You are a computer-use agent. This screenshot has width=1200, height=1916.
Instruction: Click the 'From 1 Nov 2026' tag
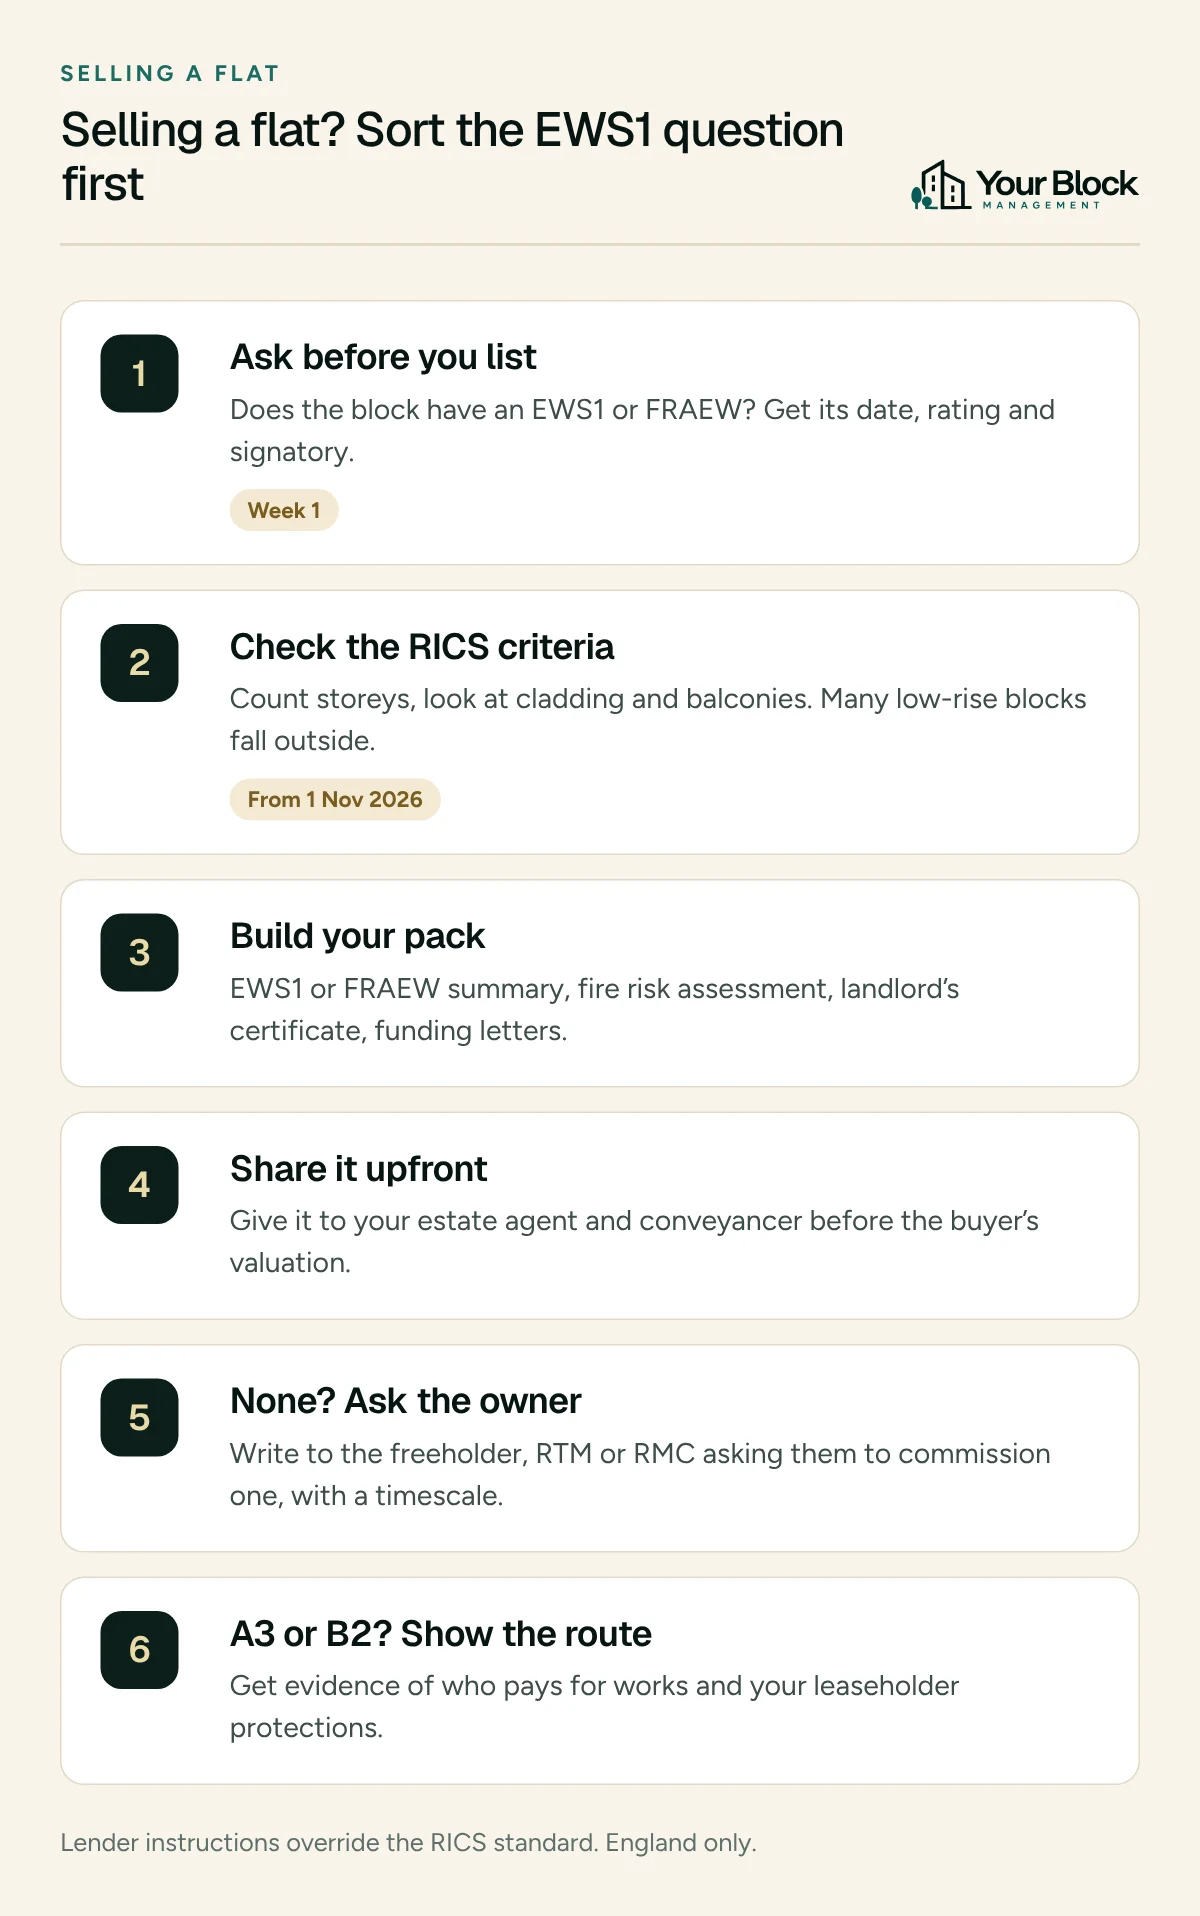335,799
